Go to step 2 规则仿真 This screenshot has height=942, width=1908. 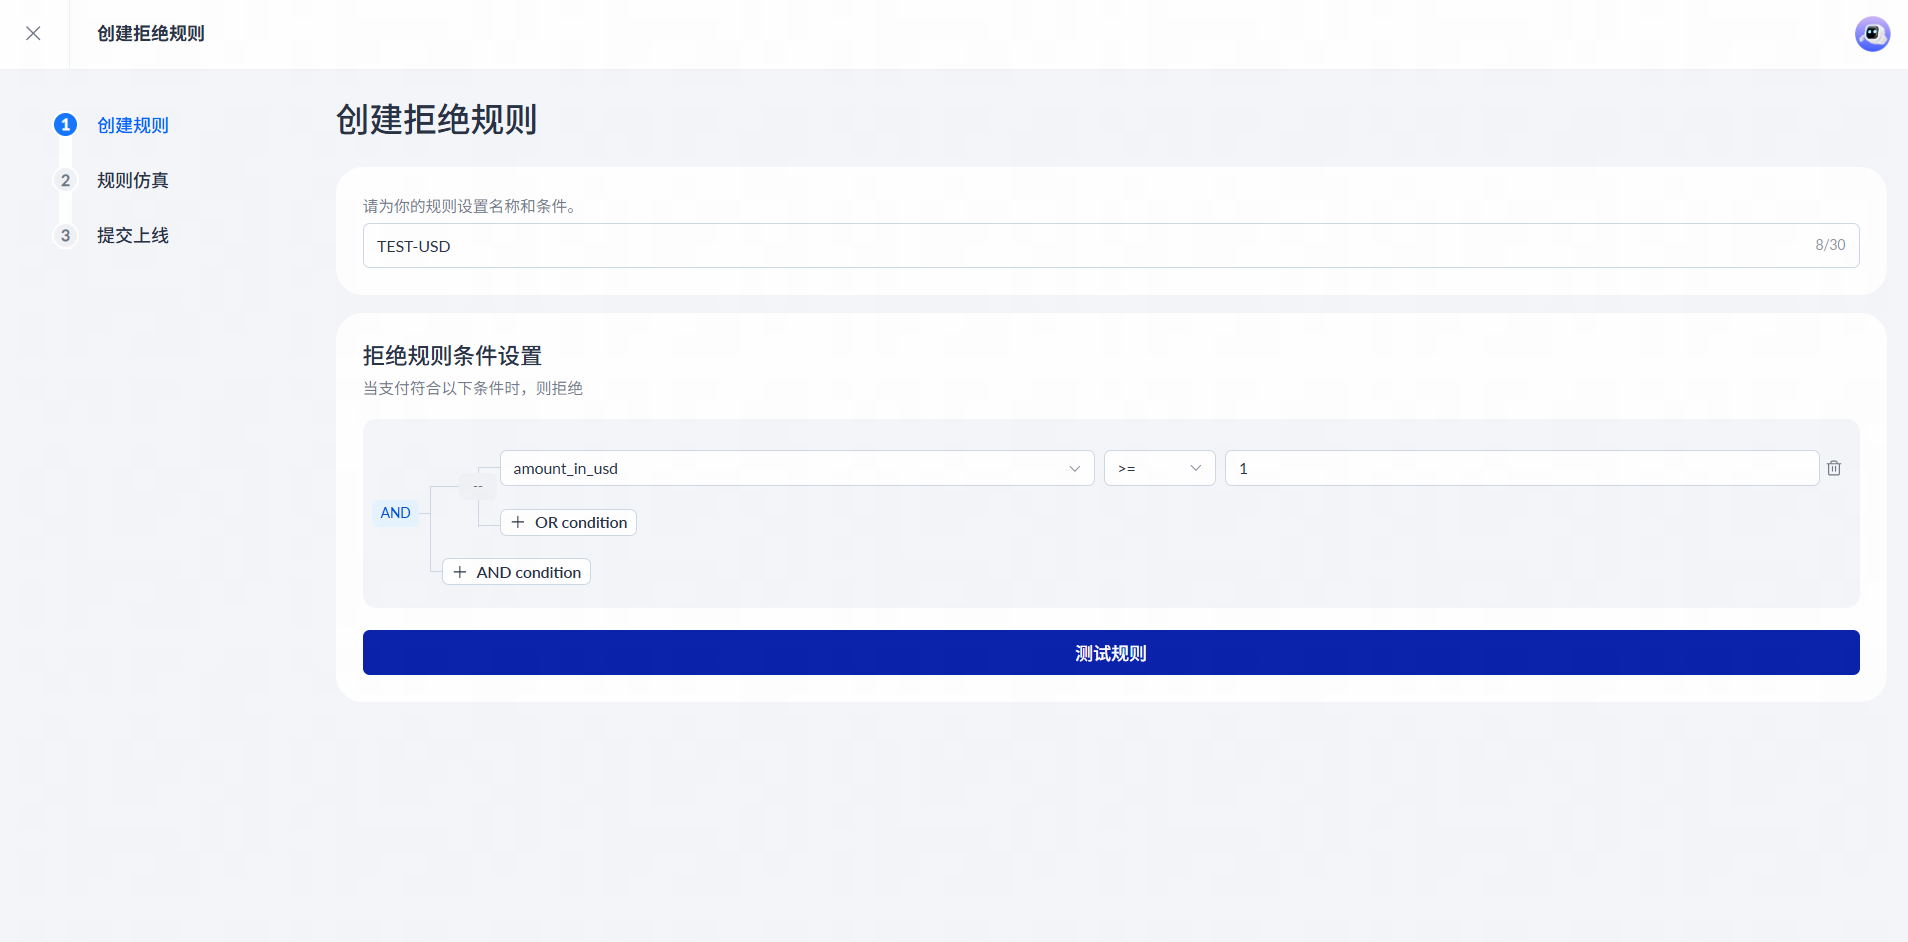[133, 180]
